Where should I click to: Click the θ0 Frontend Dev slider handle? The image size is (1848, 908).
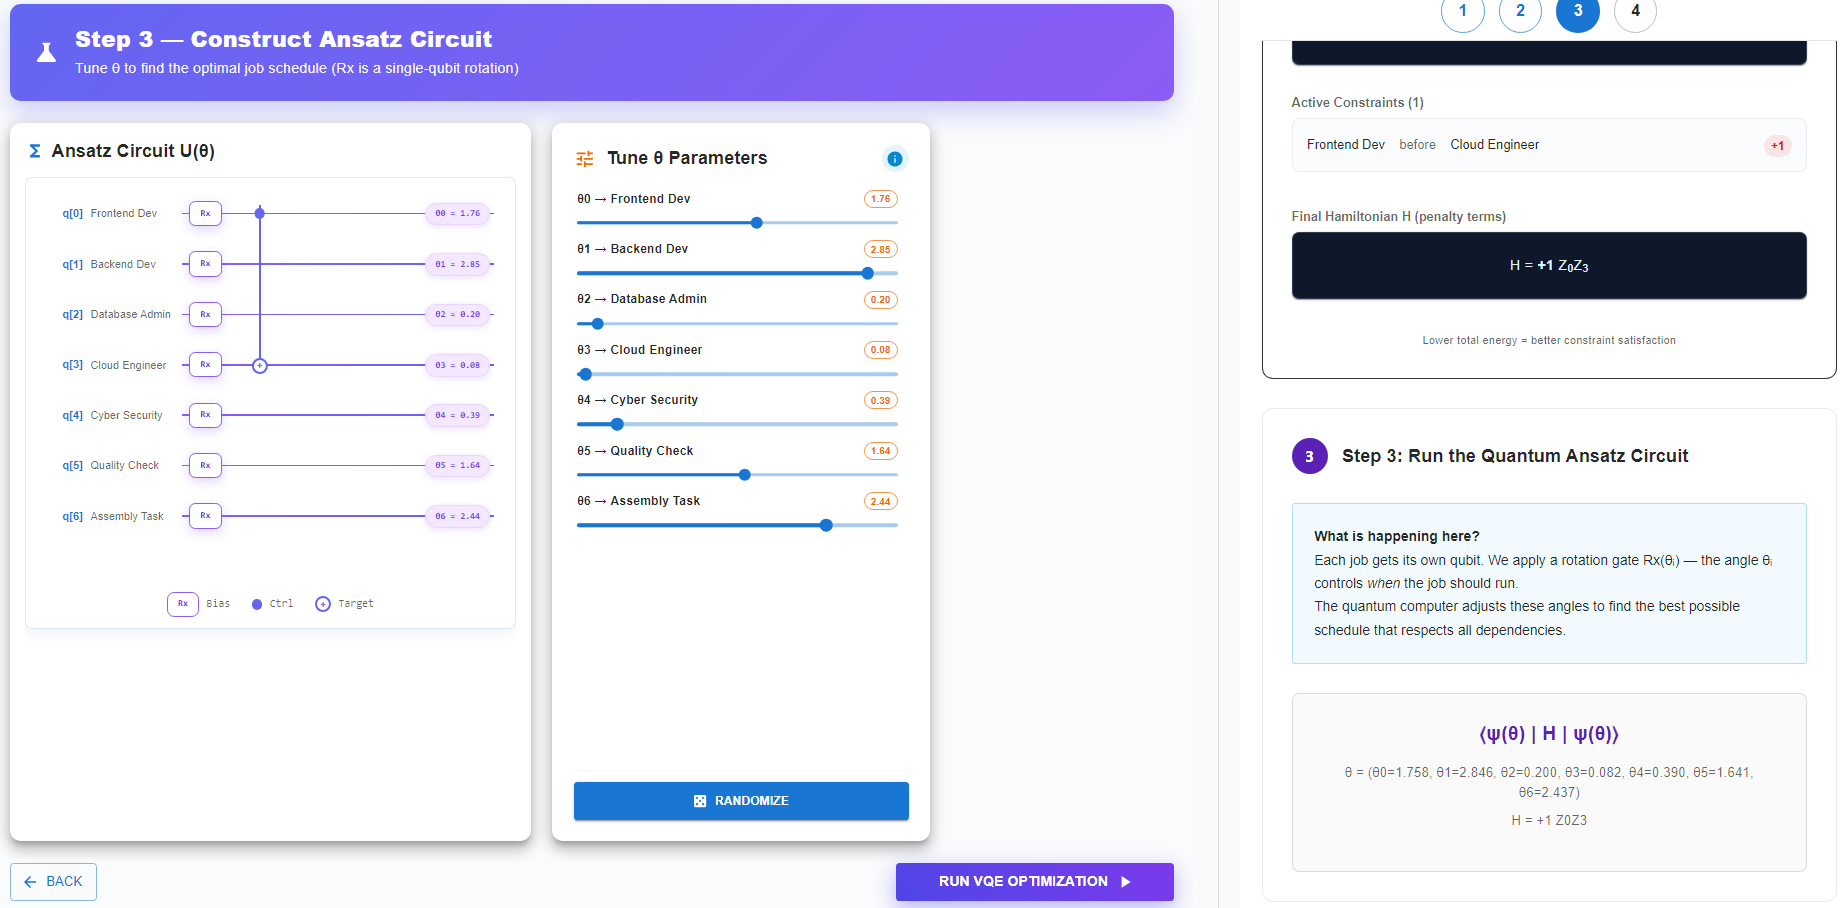(x=757, y=223)
